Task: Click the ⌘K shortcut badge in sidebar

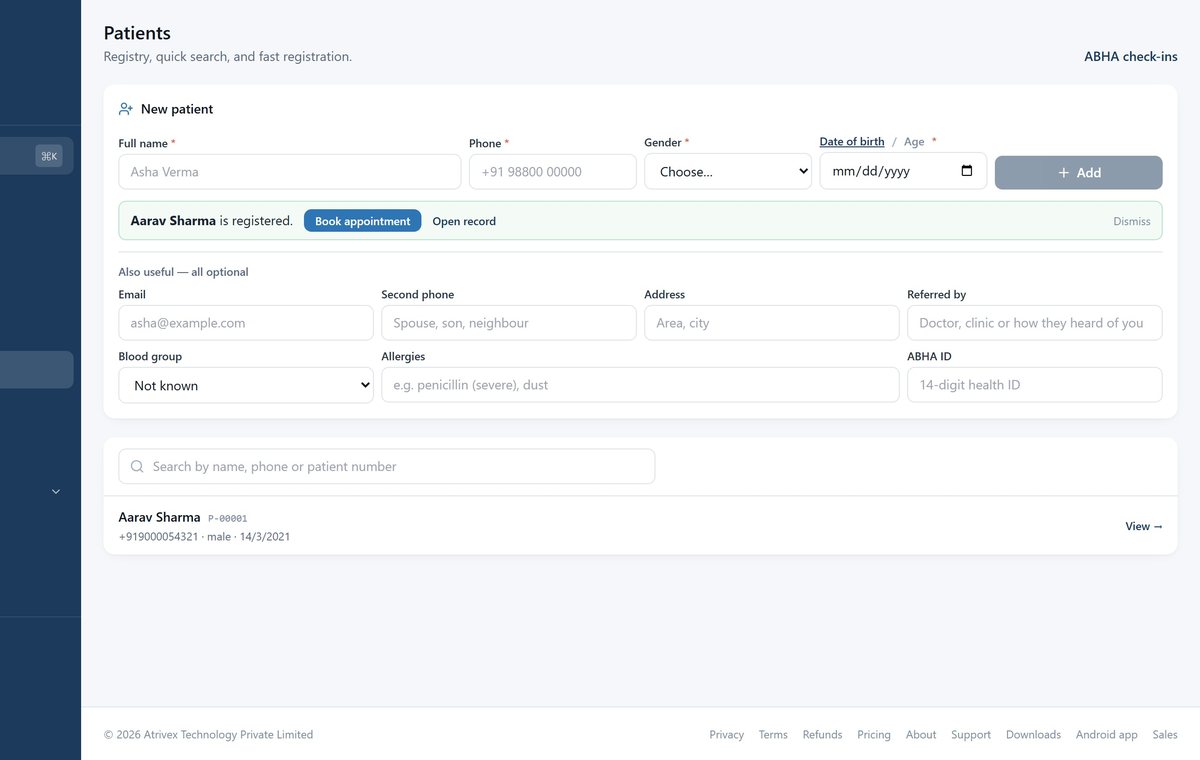Action: click(49, 156)
